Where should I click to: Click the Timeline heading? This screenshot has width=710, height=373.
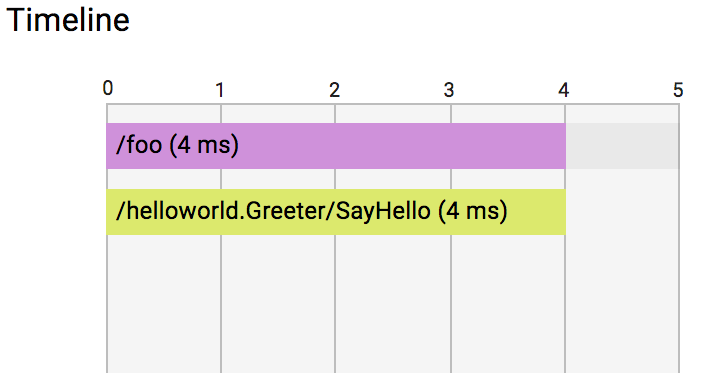point(68,20)
